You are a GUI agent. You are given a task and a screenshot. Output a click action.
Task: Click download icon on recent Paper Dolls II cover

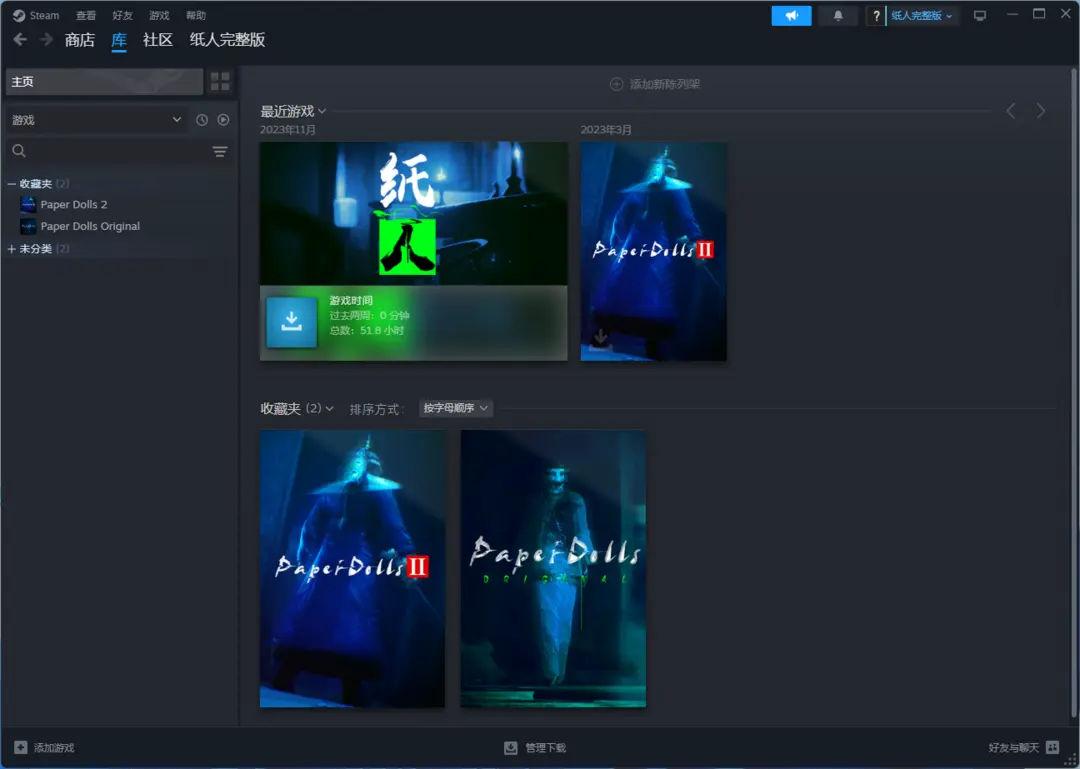600,338
